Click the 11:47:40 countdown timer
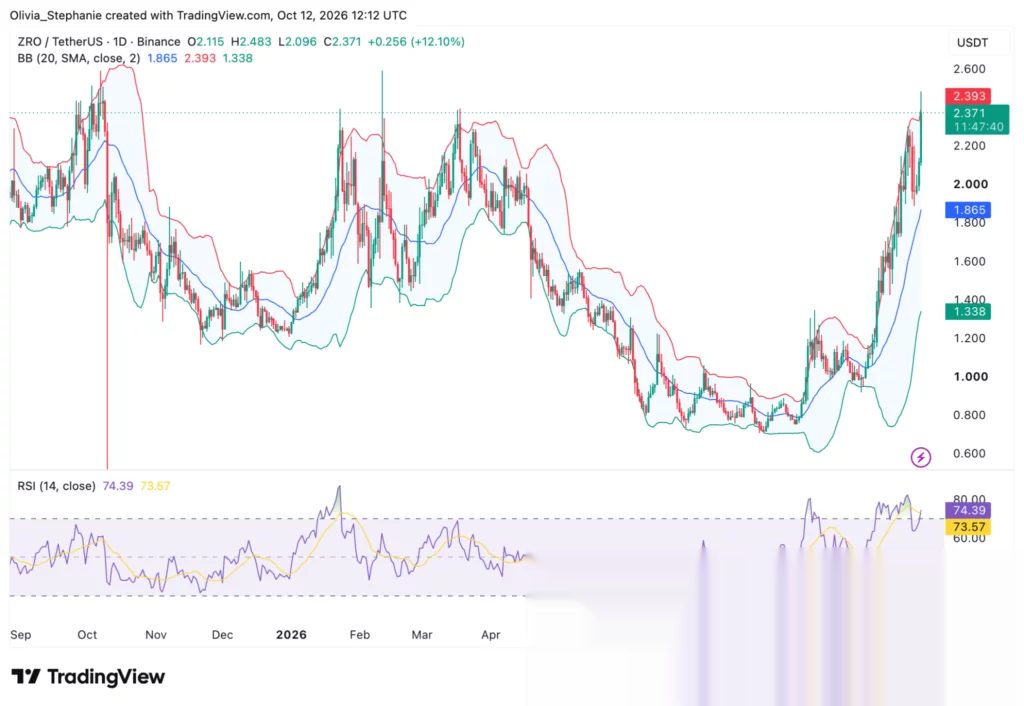Image resolution: width=1024 pixels, height=706 pixels. click(978, 127)
